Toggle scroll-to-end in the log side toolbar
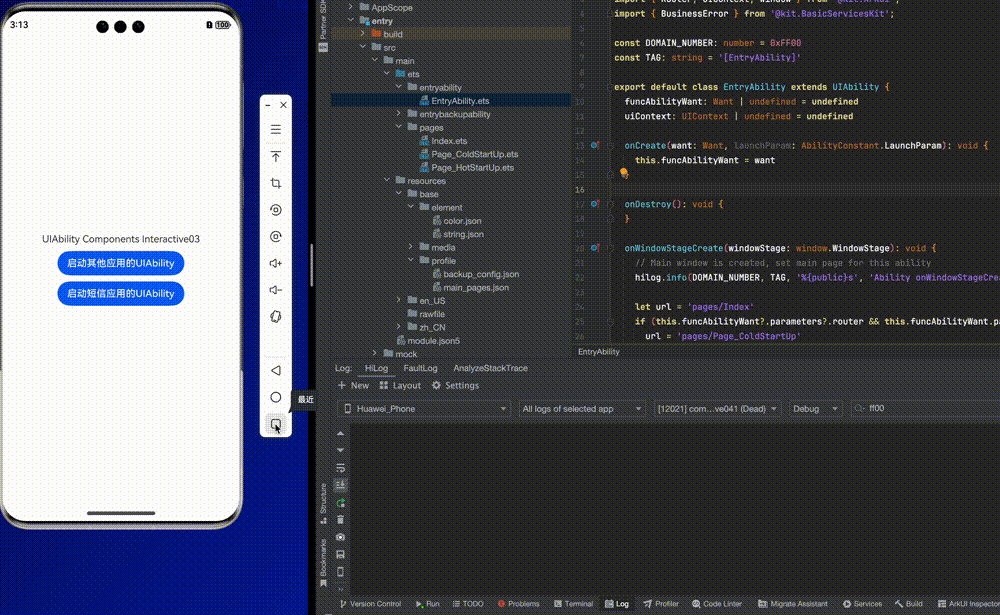 tap(341, 485)
